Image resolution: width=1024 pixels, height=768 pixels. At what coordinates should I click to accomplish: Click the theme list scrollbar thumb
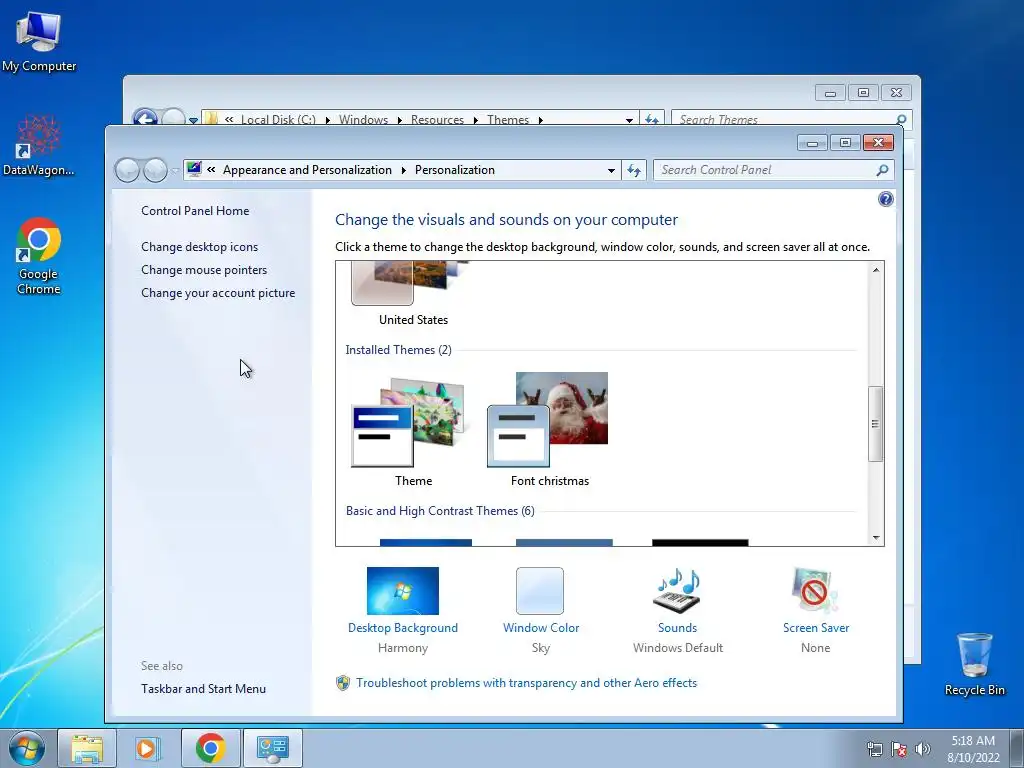pos(876,424)
